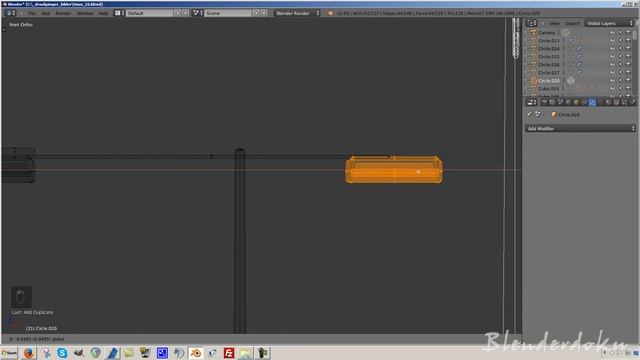Select Circle.017 in the outliner
640x360 pixels.
point(549,73)
